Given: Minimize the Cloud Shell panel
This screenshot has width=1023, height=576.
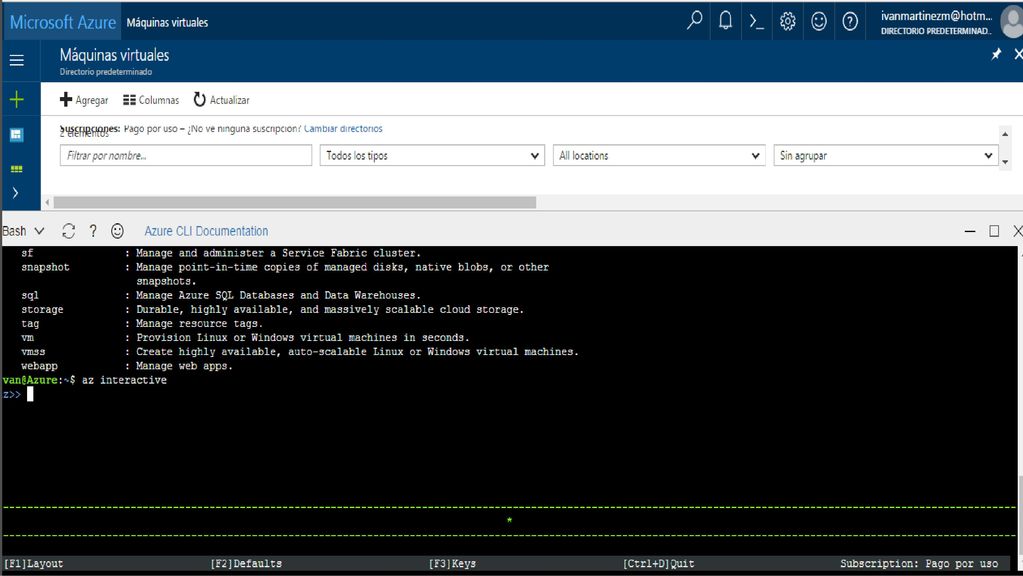Looking at the screenshot, I should 970,231.
